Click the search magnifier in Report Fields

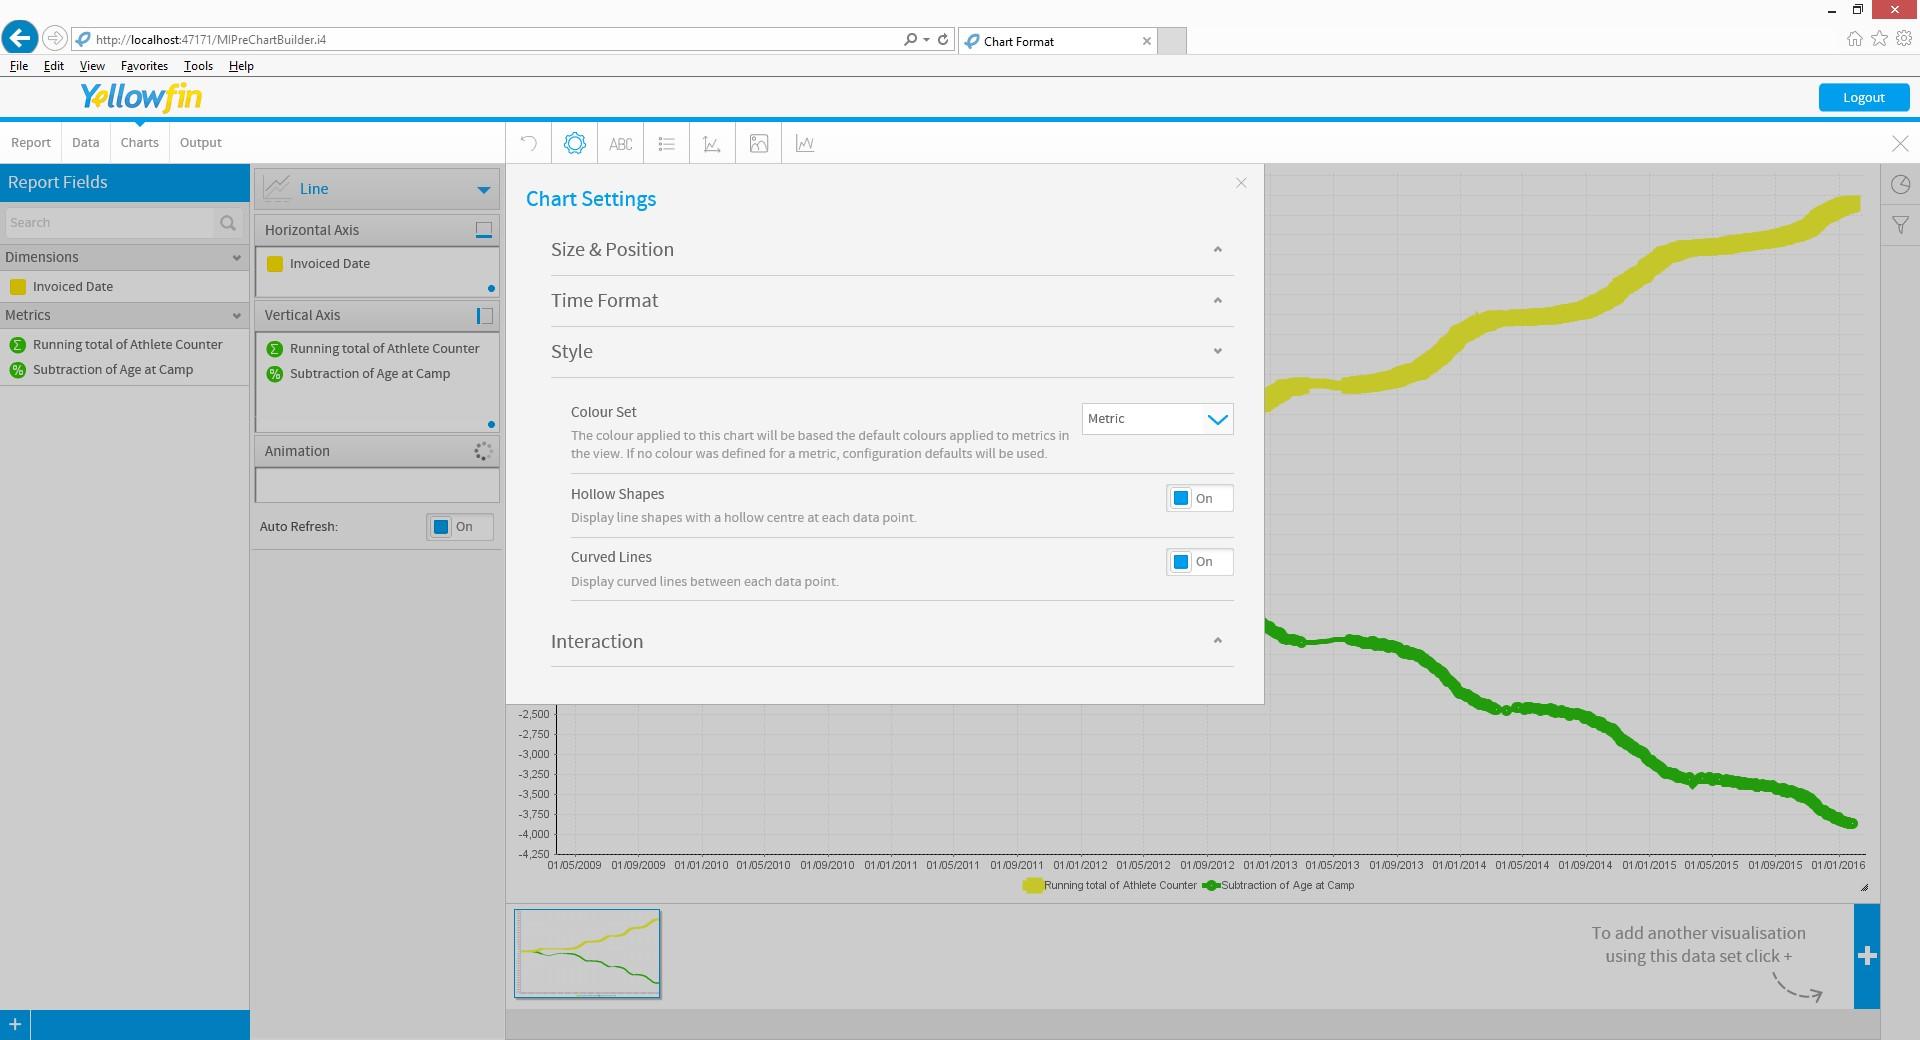[x=228, y=222]
